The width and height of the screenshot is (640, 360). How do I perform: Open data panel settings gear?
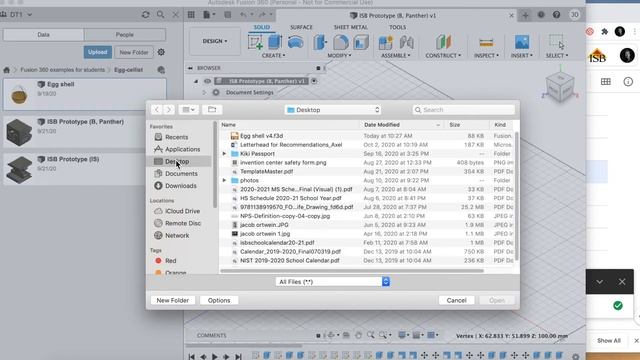(161, 52)
